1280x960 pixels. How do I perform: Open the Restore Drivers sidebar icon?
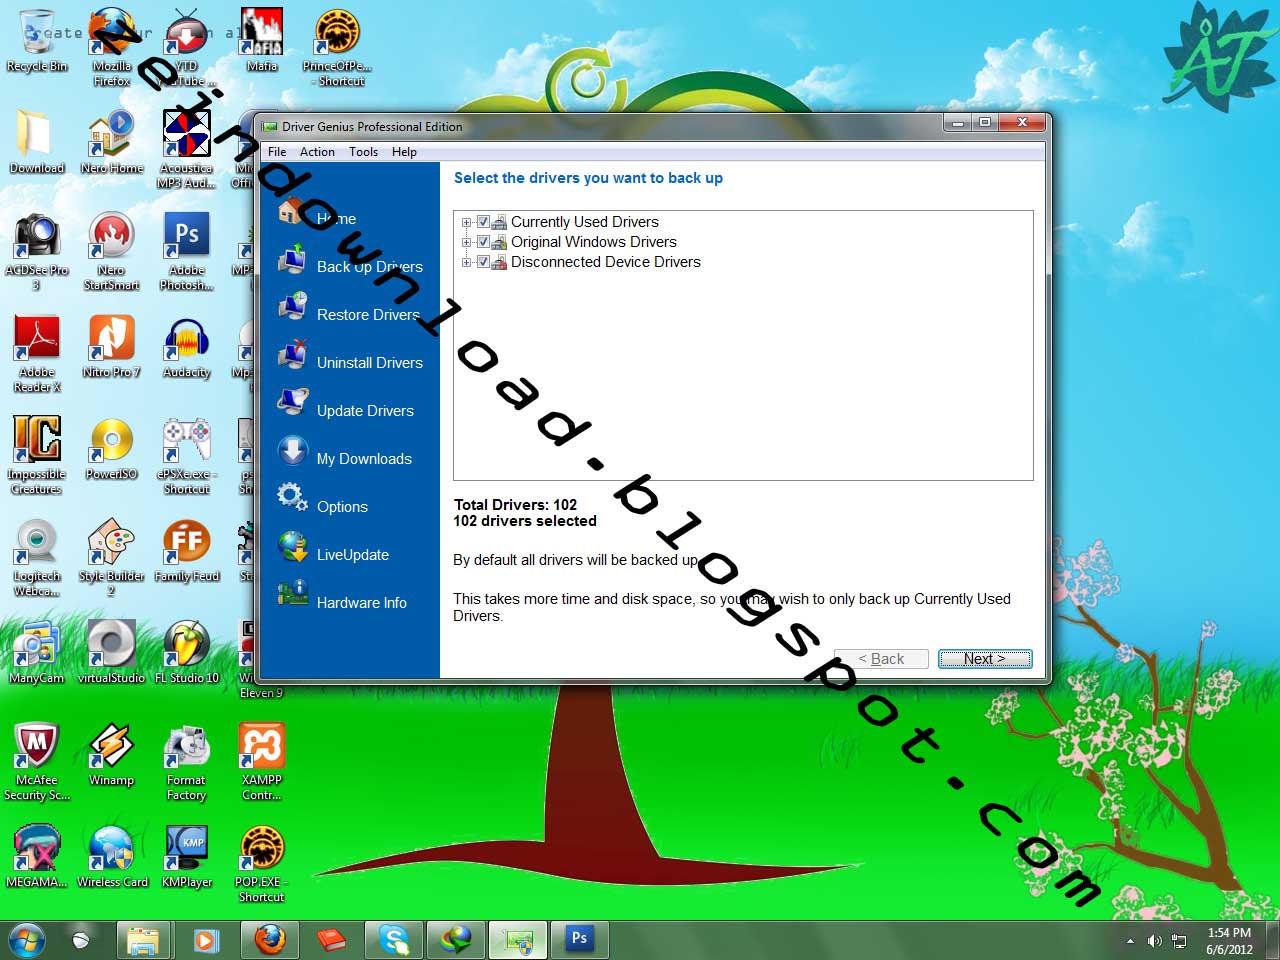click(x=293, y=307)
